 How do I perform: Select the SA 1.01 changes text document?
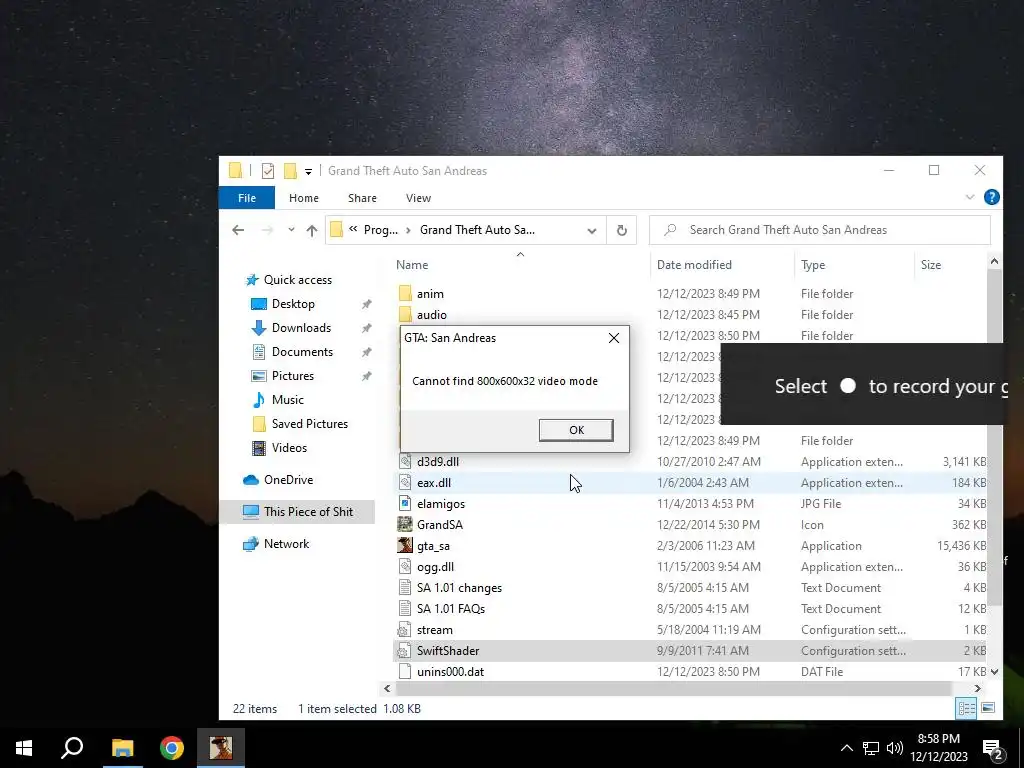459,588
